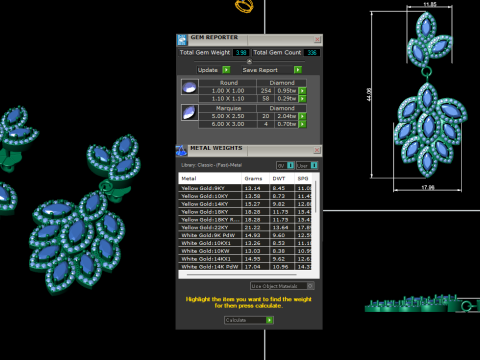The height and width of the screenshot is (360, 480).
Task: Select the Yellow Gold:14KY row
Action: [x=245, y=204]
